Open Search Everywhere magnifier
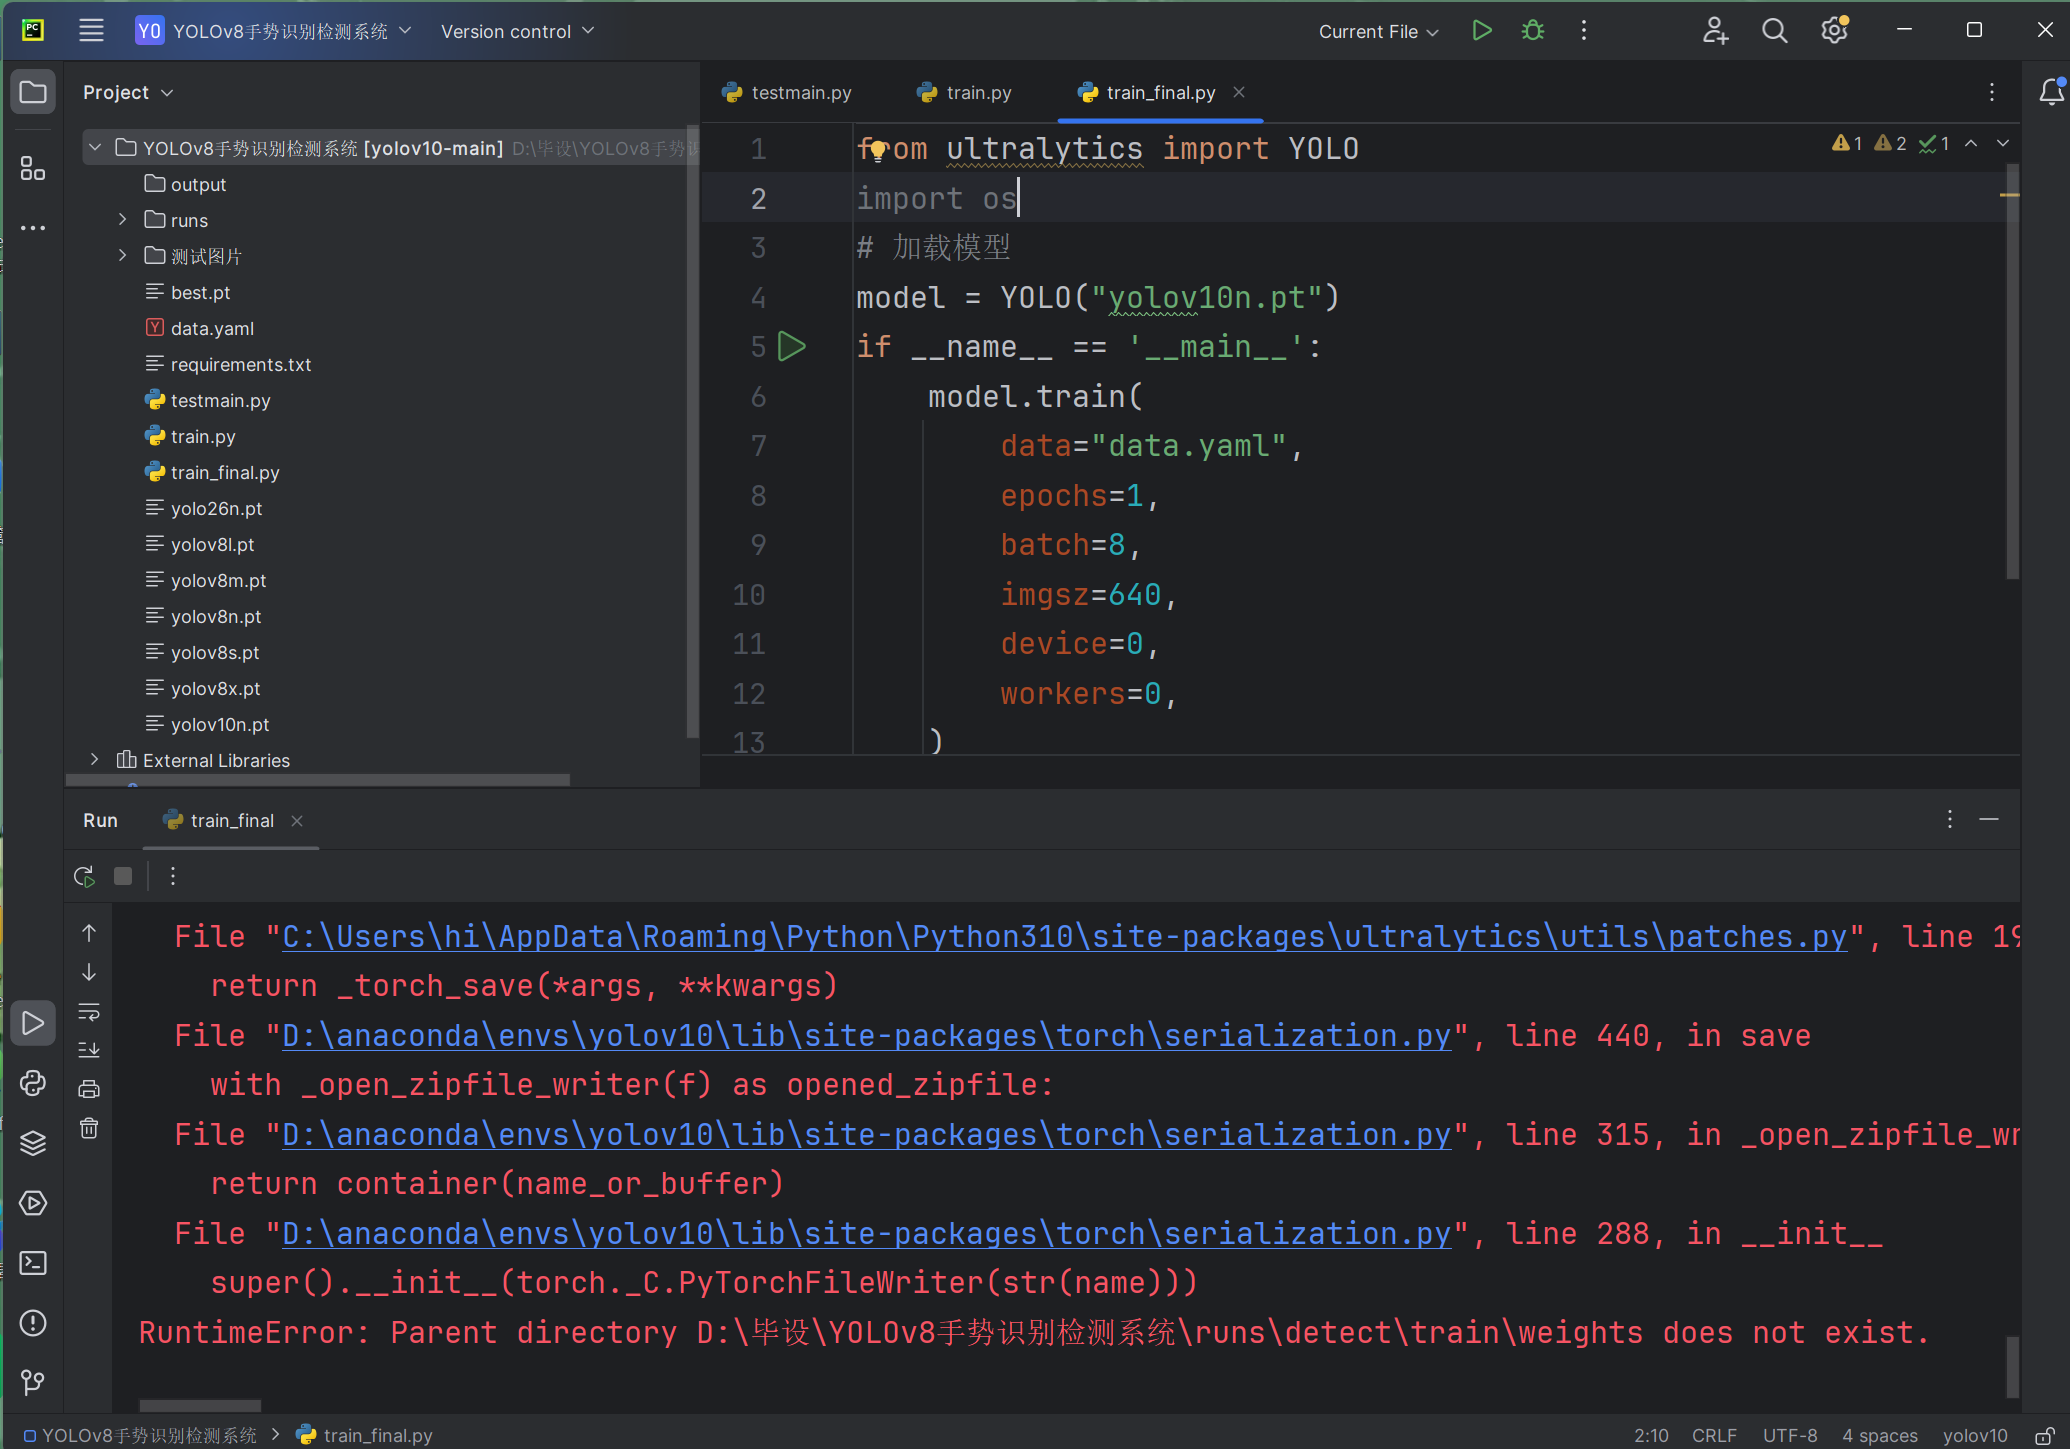 1774,31
